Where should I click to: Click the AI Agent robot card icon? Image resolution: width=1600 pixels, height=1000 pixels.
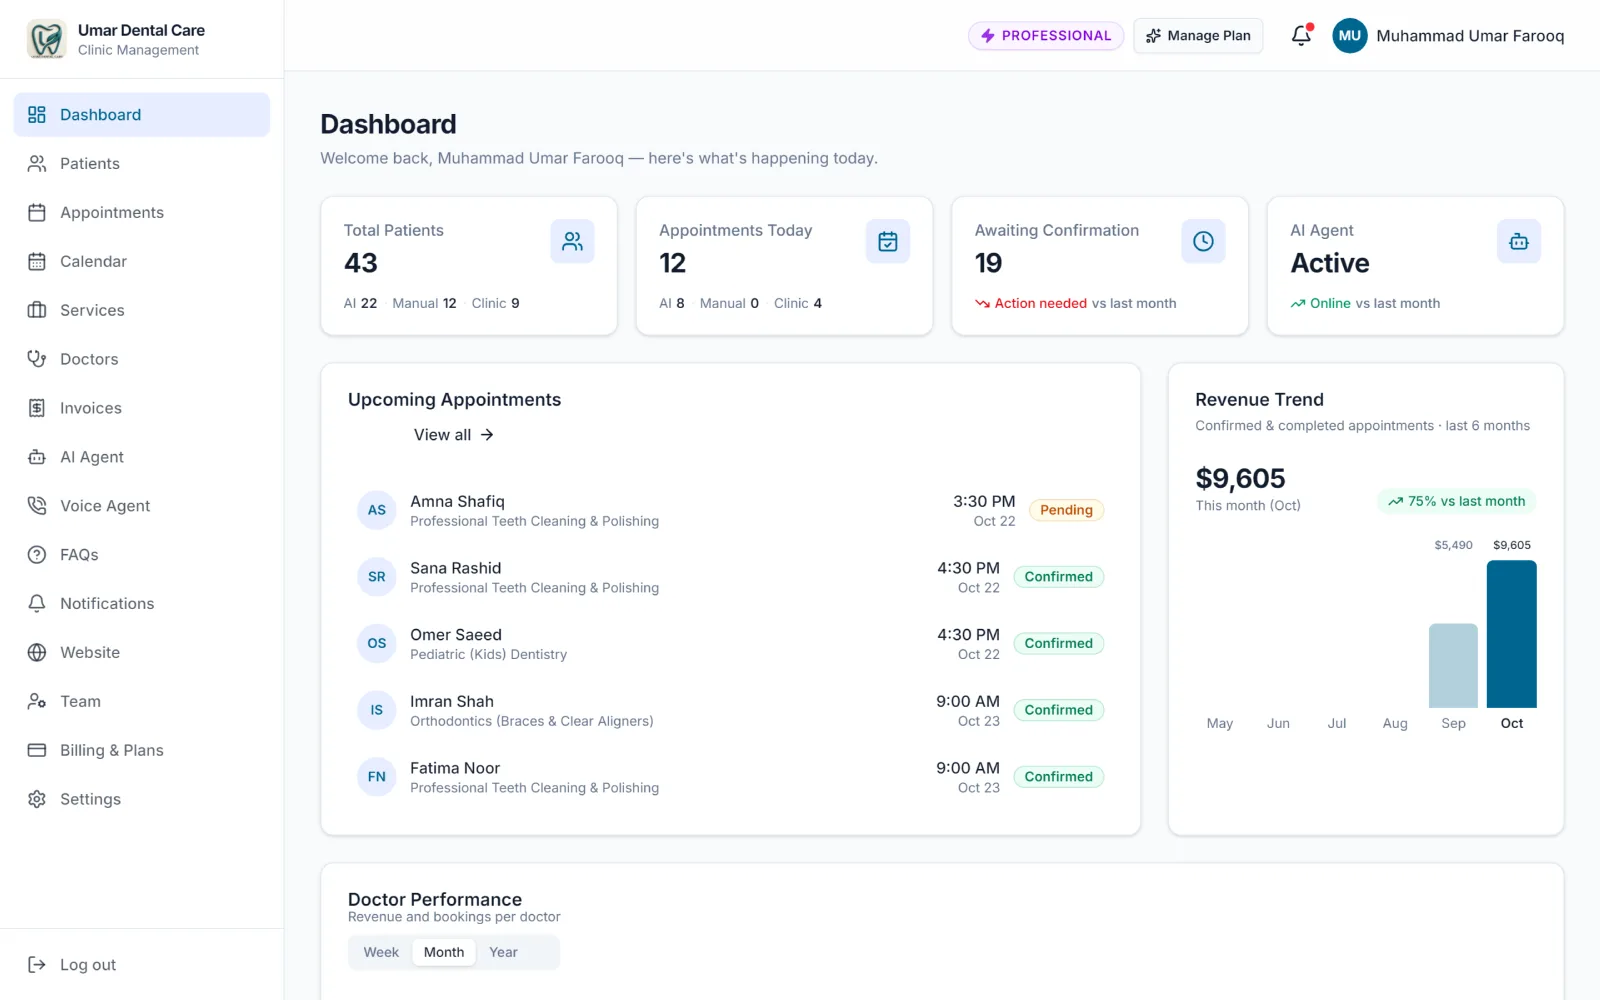click(1518, 241)
